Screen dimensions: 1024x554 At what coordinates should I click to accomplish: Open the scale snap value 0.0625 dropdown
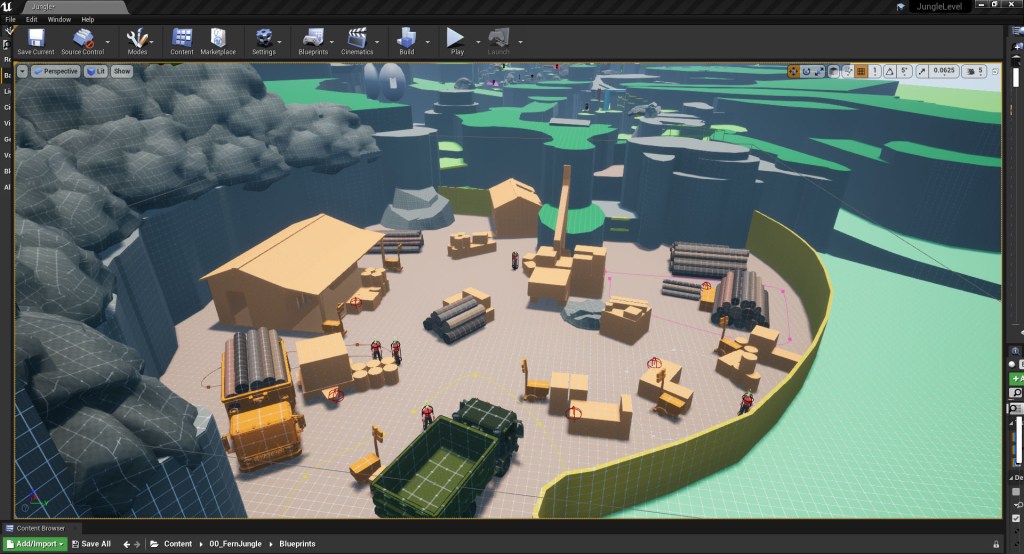pos(943,72)
